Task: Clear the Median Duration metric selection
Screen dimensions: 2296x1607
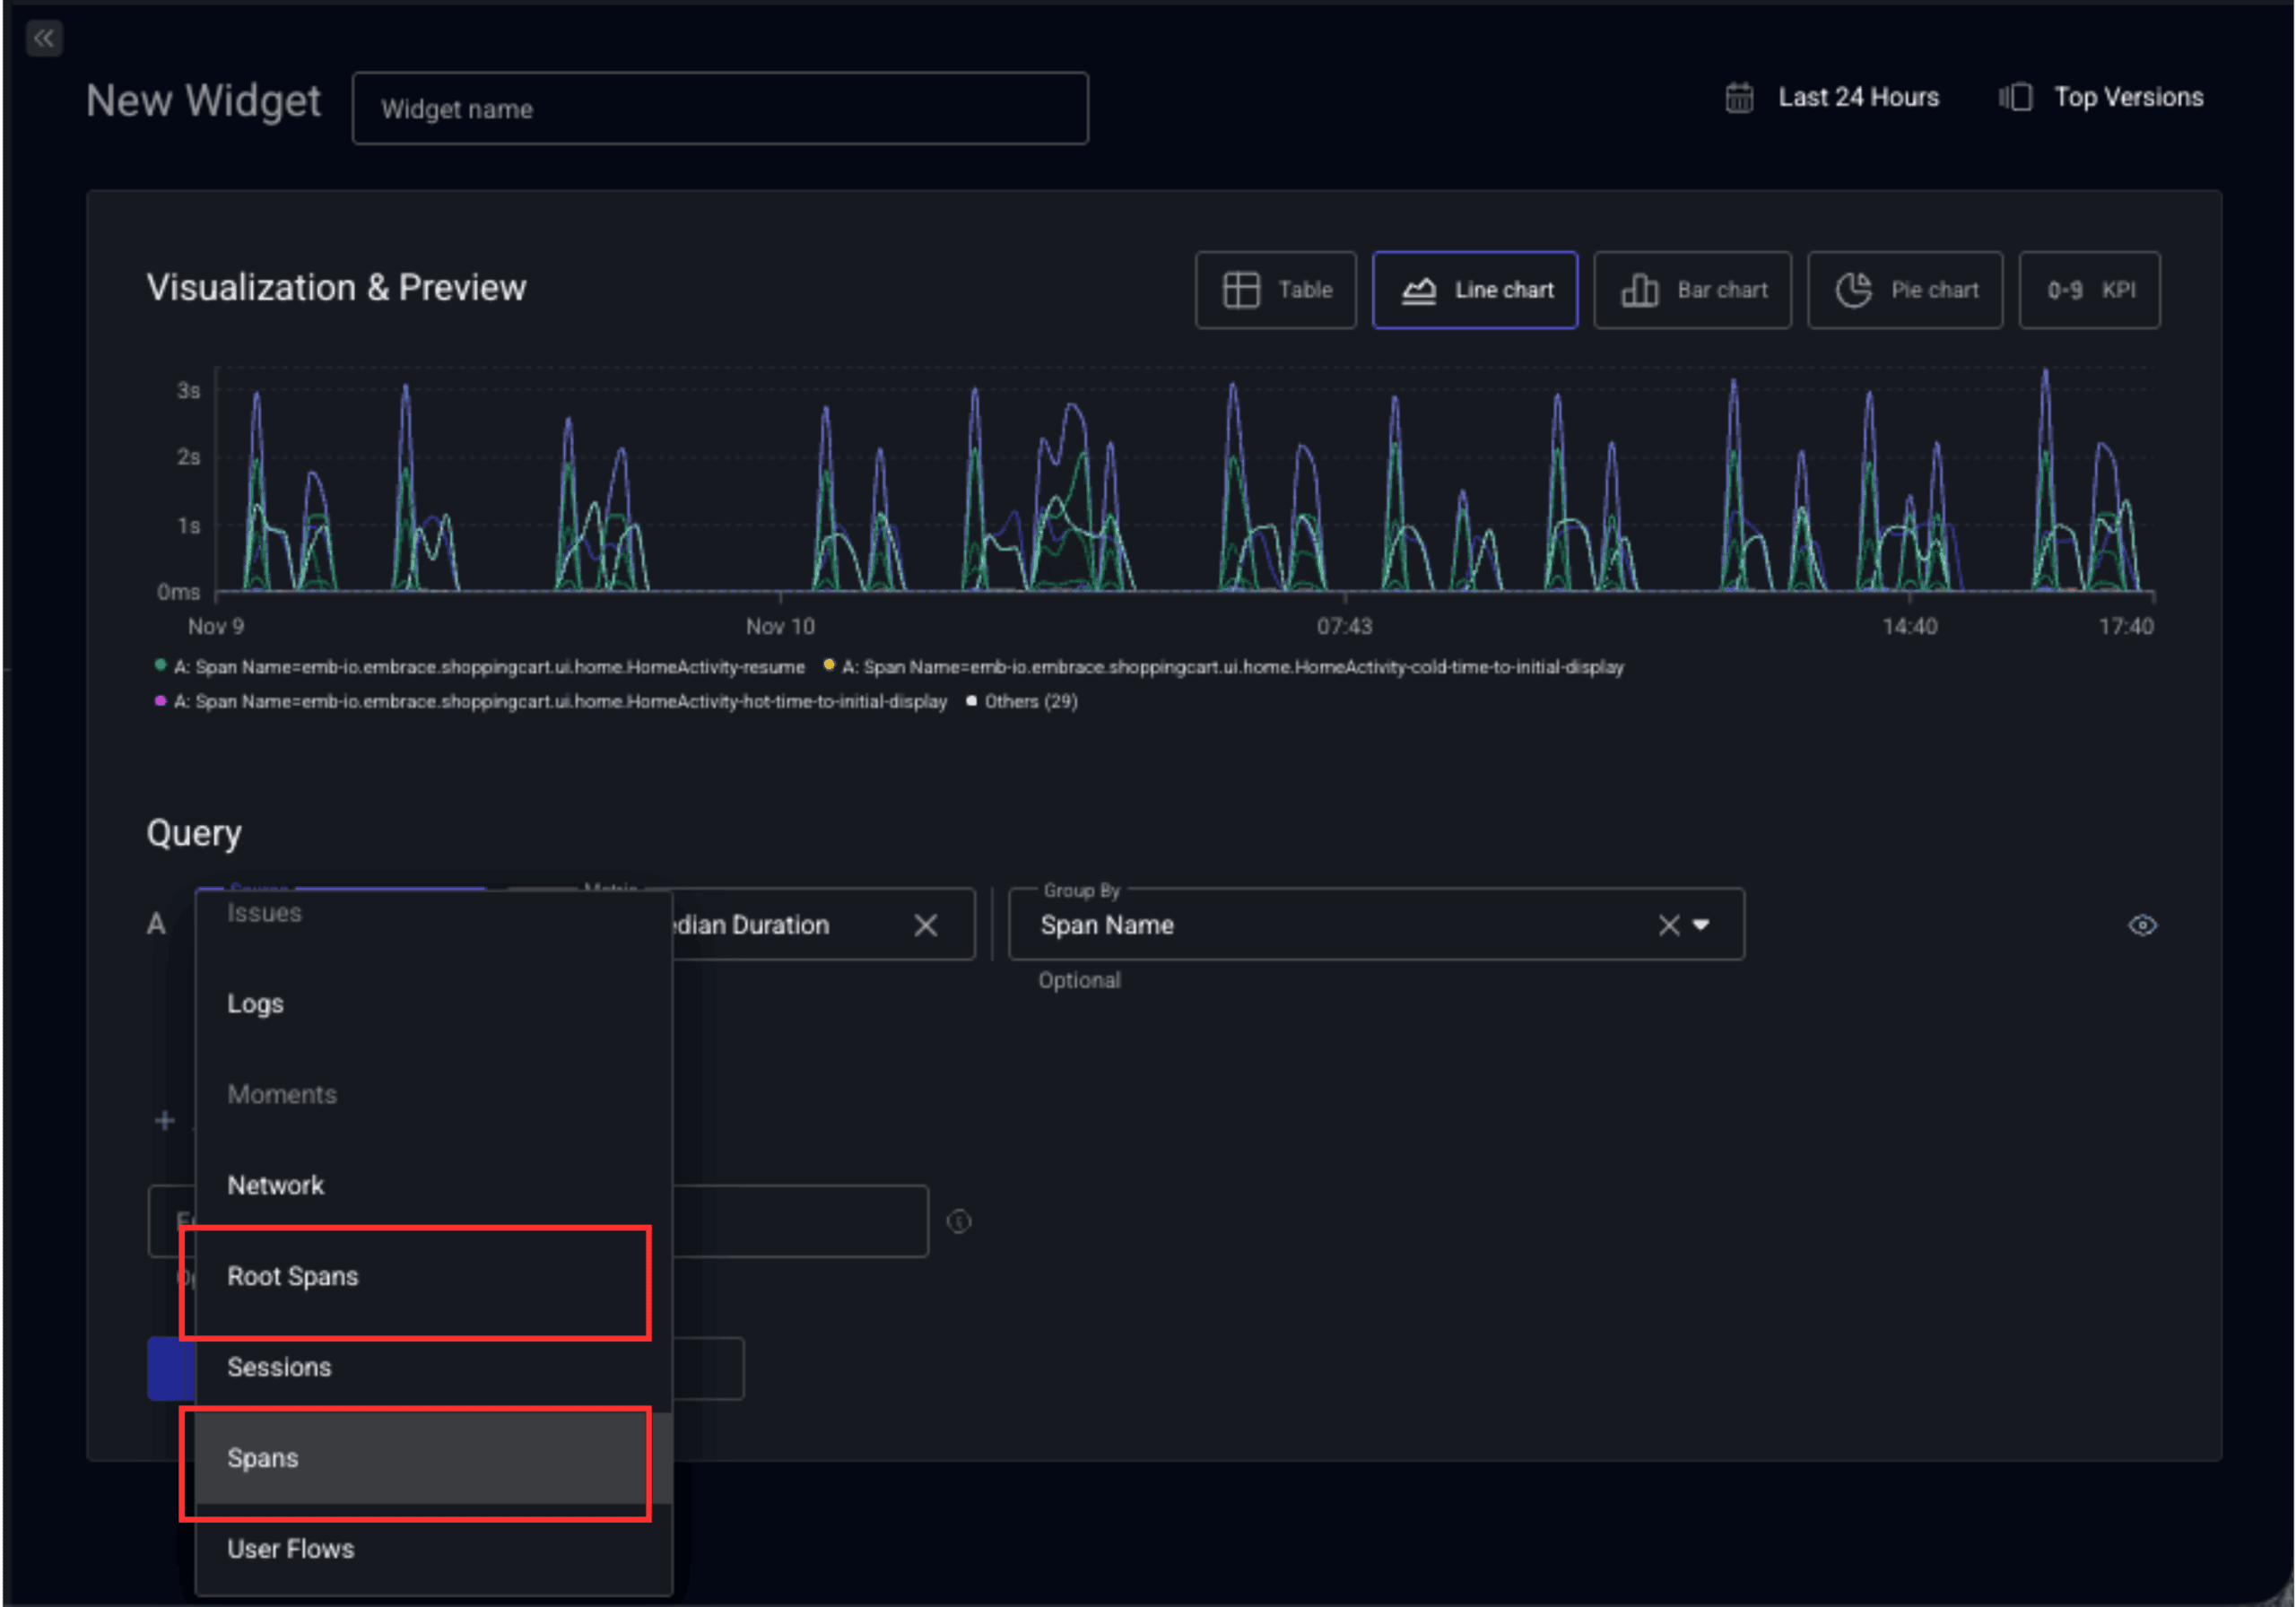Action: (925, 925)
